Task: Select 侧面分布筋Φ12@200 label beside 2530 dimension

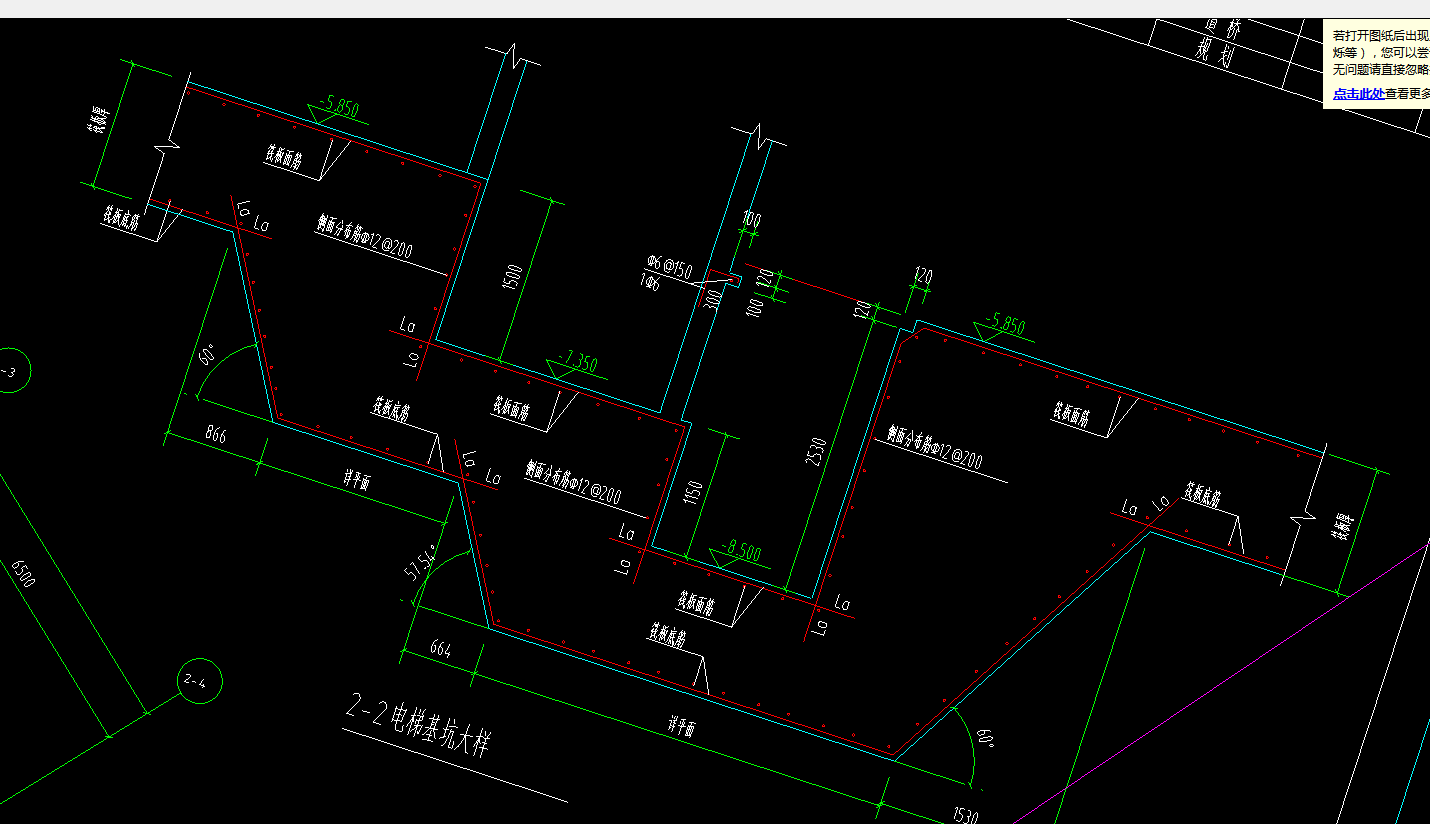Action: 935,446
